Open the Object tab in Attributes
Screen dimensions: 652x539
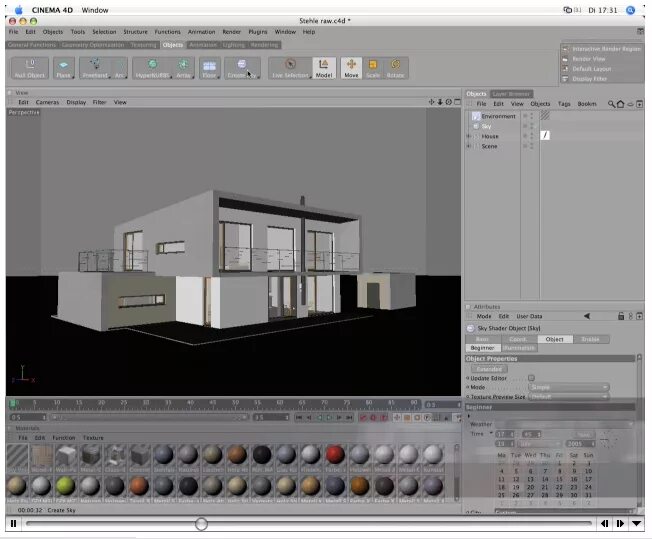pyautogui.click(x=555, y=339)
